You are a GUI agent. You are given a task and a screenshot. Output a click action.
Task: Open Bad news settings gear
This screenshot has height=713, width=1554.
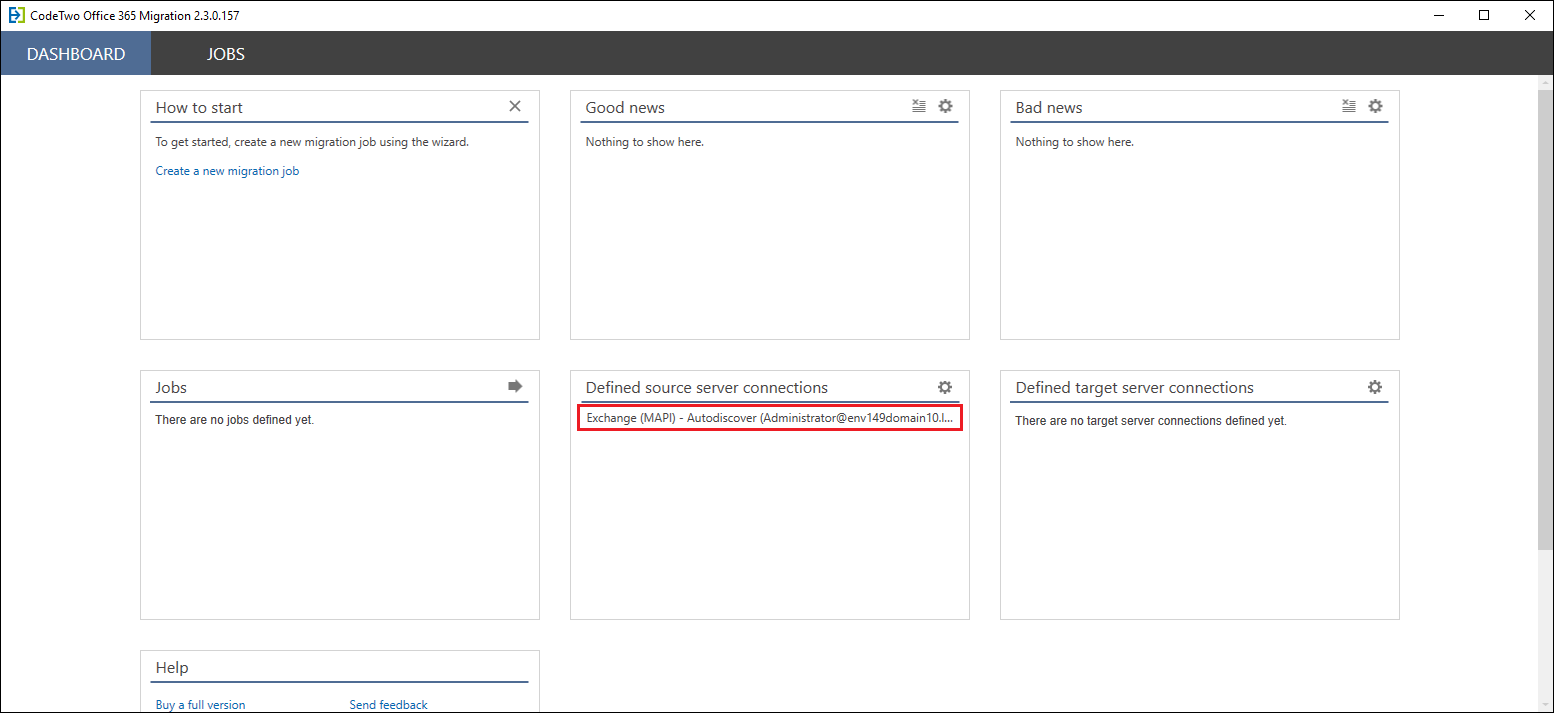pos(1375,106)
